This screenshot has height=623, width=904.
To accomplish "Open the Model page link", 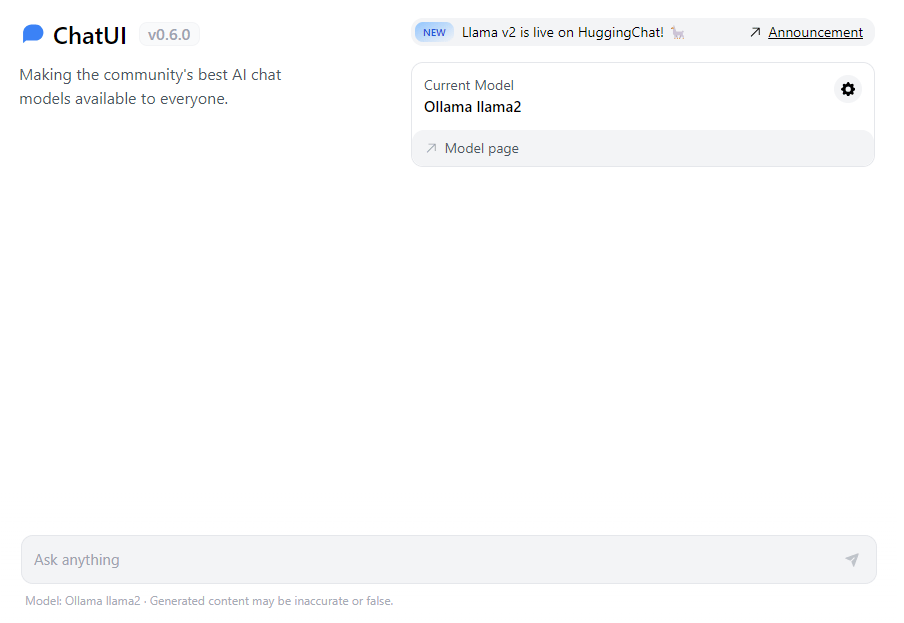I will [481, 149].
